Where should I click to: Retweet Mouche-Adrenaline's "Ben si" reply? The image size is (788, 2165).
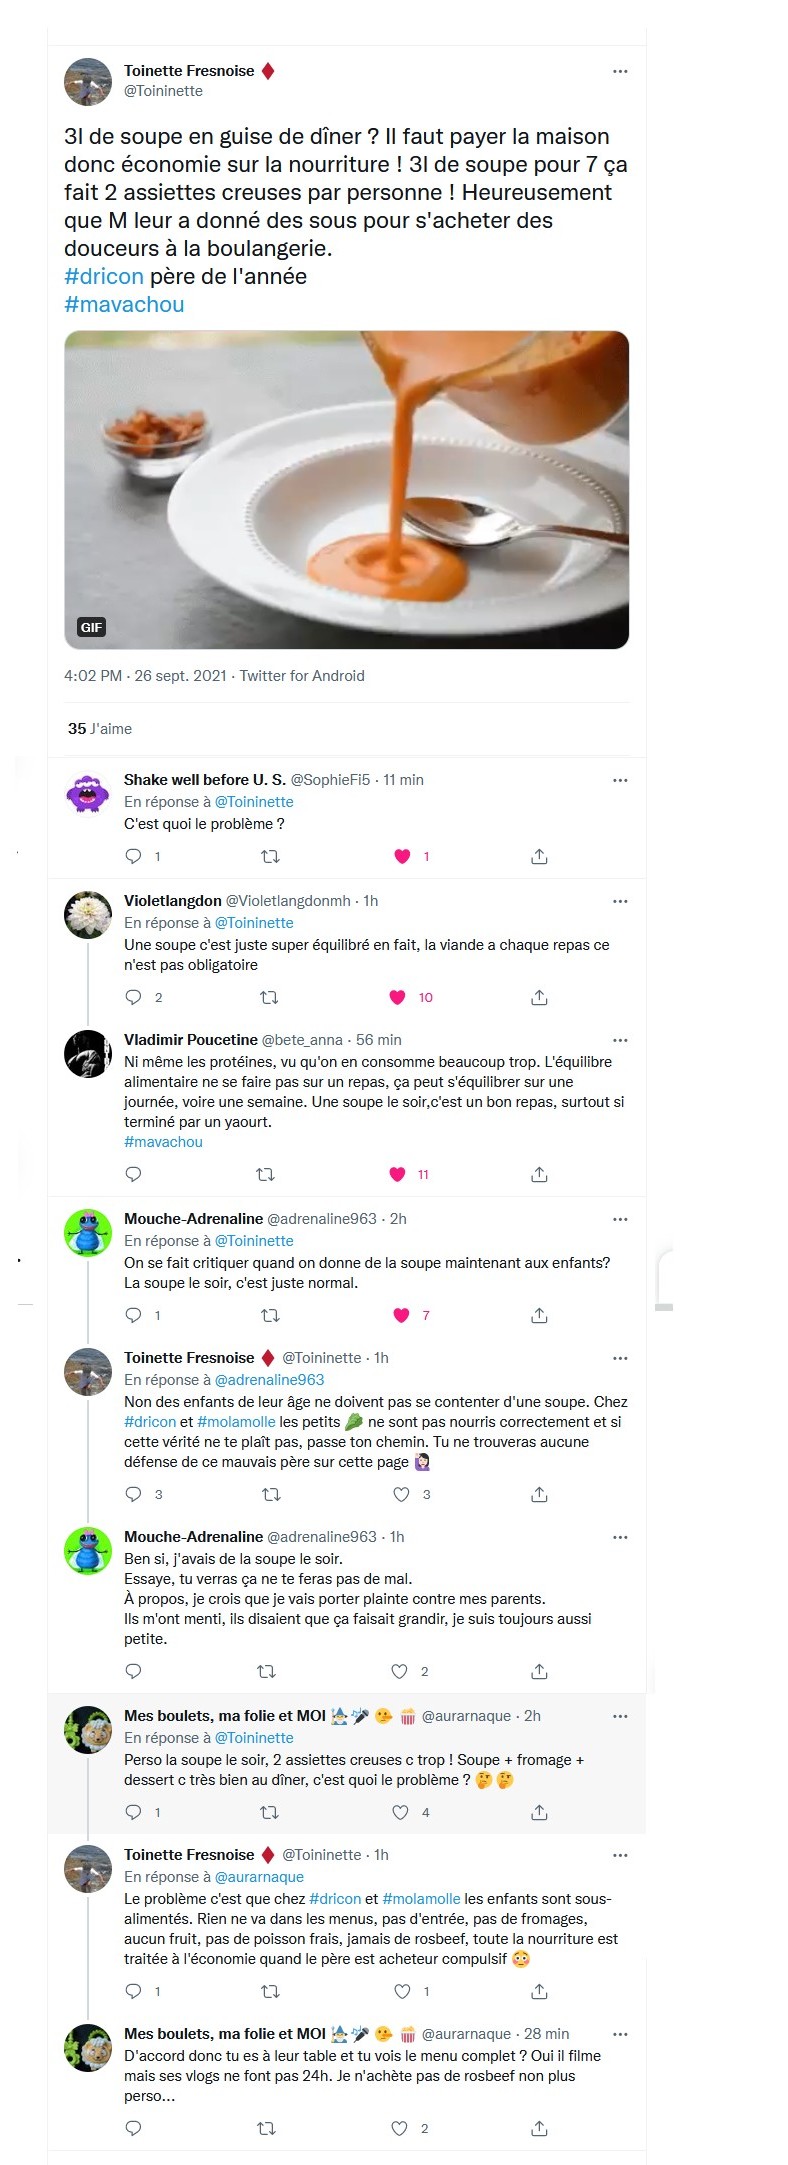coord(266,1671)
